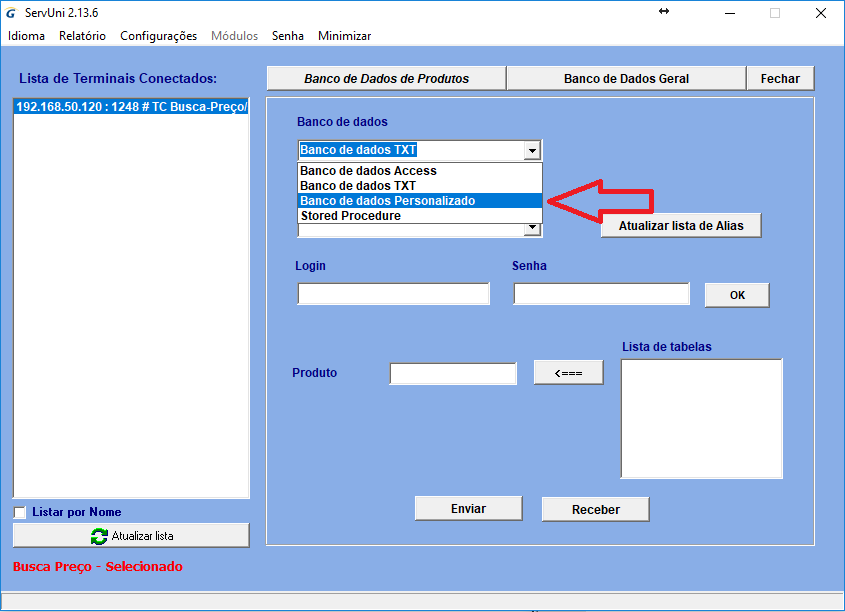Enable the Listar por Nome checkbox

click(x=20, y=513)
